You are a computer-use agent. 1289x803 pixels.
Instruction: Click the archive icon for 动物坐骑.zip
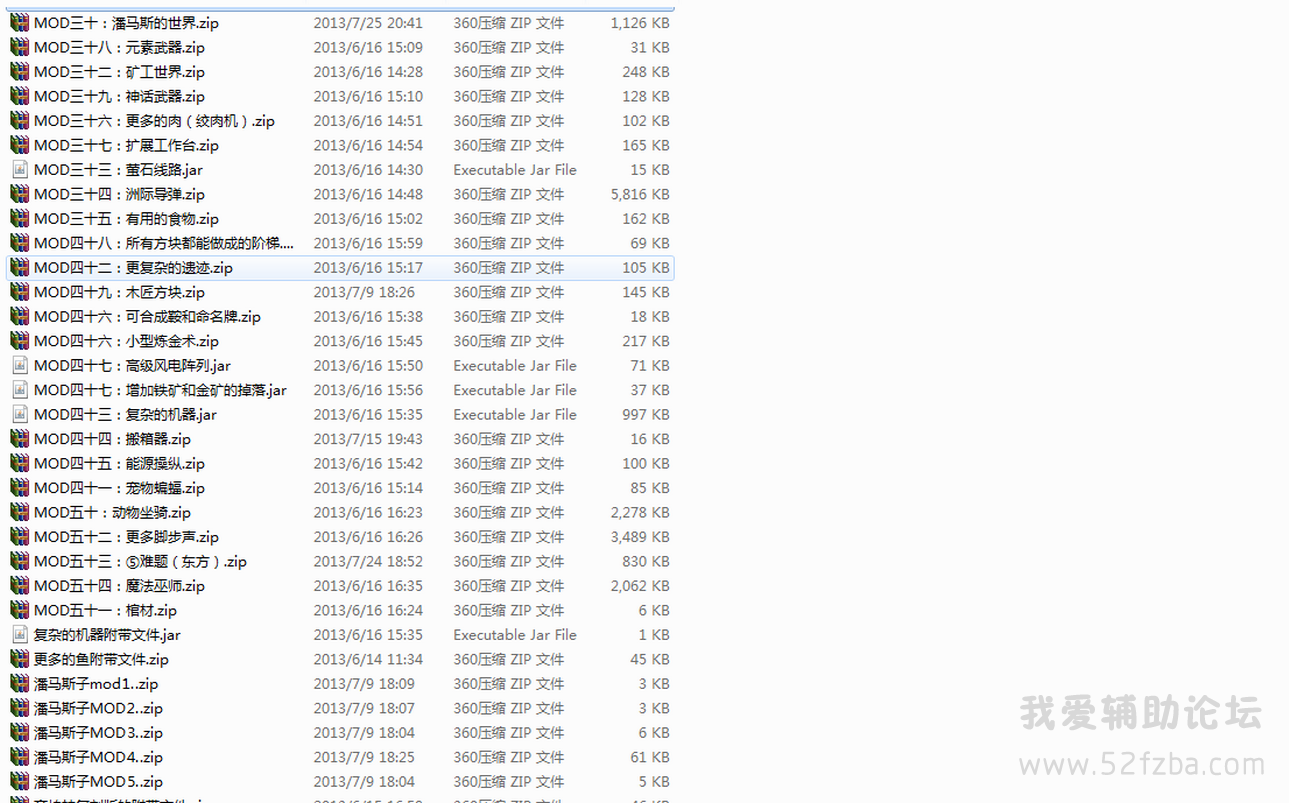19,512
